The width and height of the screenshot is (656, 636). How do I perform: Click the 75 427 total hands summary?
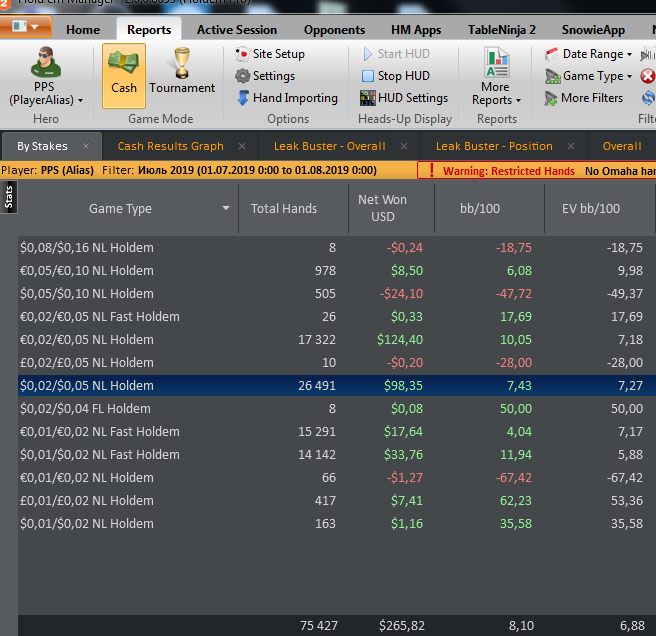[319, 626]
